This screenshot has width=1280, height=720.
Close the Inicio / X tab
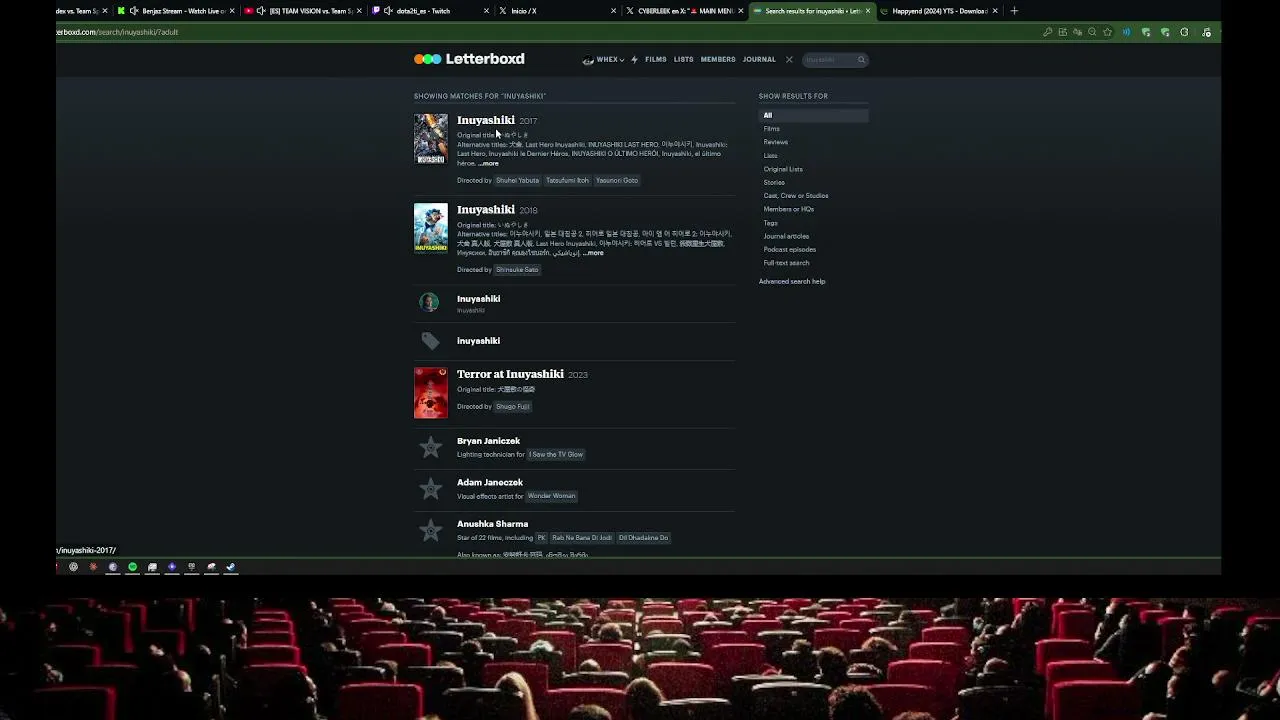coord(614,11)
